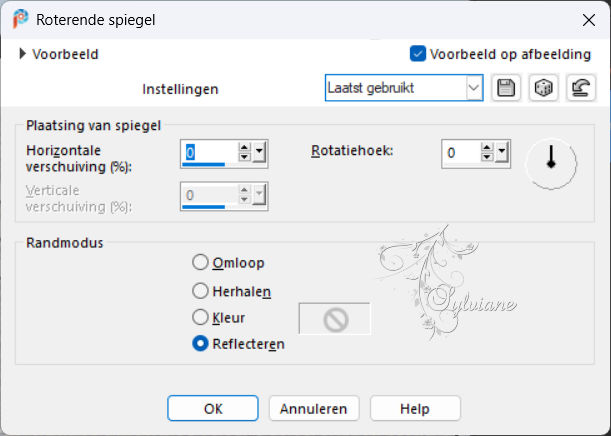Click the PaintShop Pro logo icon

coord(20,19)
